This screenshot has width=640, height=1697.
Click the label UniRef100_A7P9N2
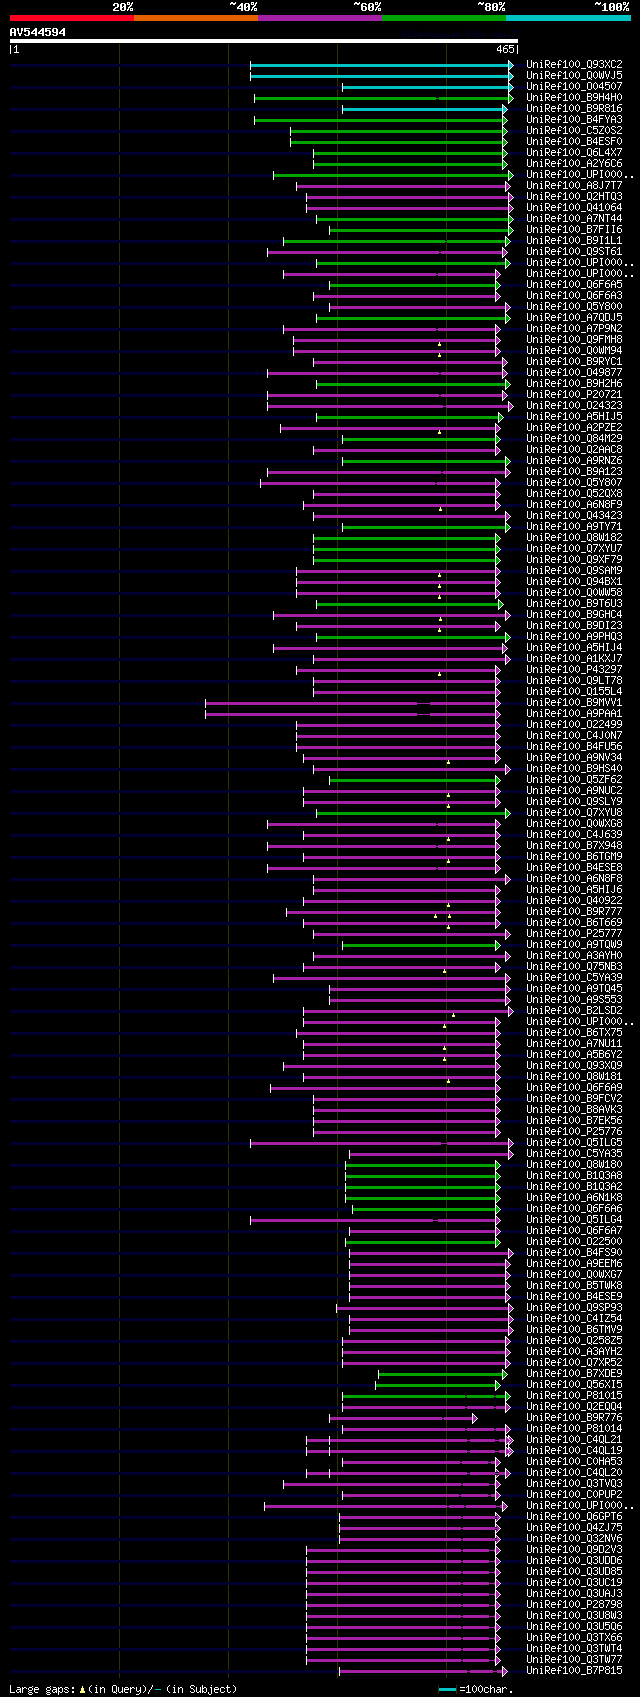pyautogui.click(x=574, y=329)
